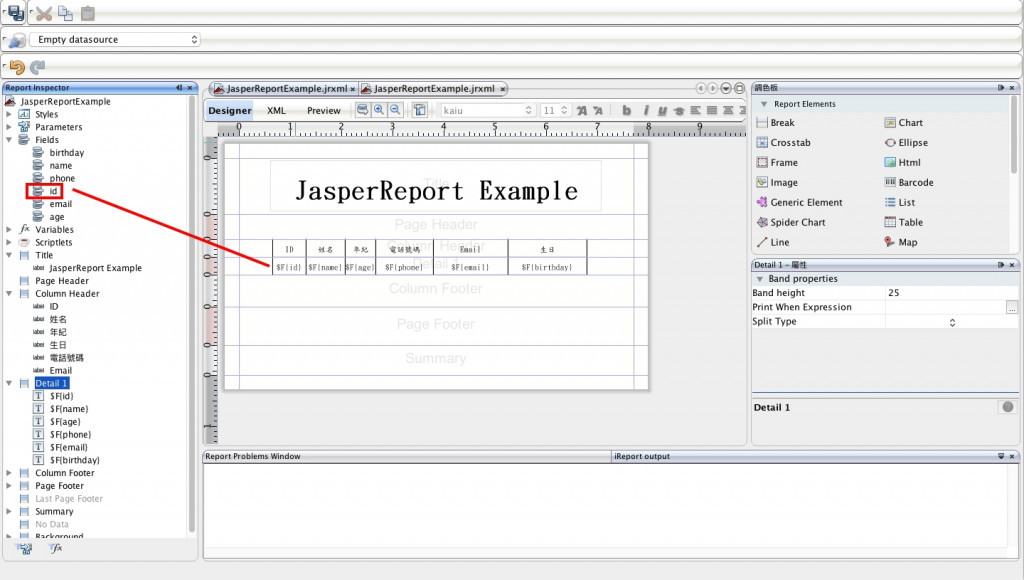Open the font size 11 dropdown
The height and width of the screenshot is (580, 1024).
pos(556,110)
